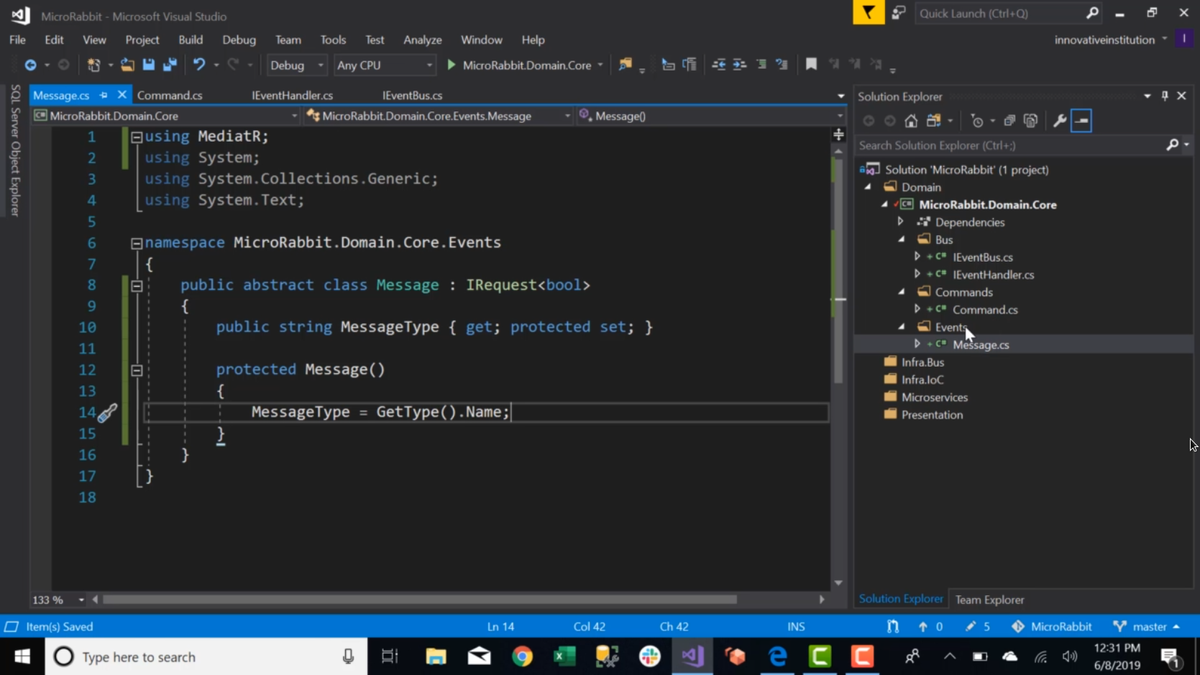The image size is (1200, 675).
Task: Open the File menu
Action: click(18, 40)
